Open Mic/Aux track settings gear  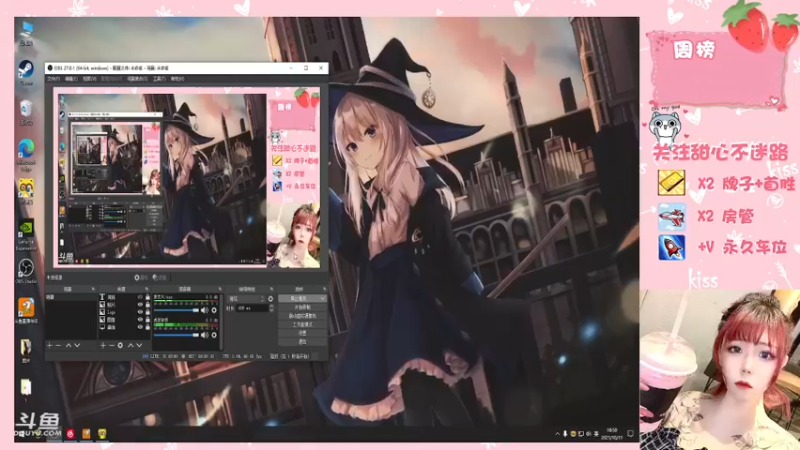tap(214, 310)
